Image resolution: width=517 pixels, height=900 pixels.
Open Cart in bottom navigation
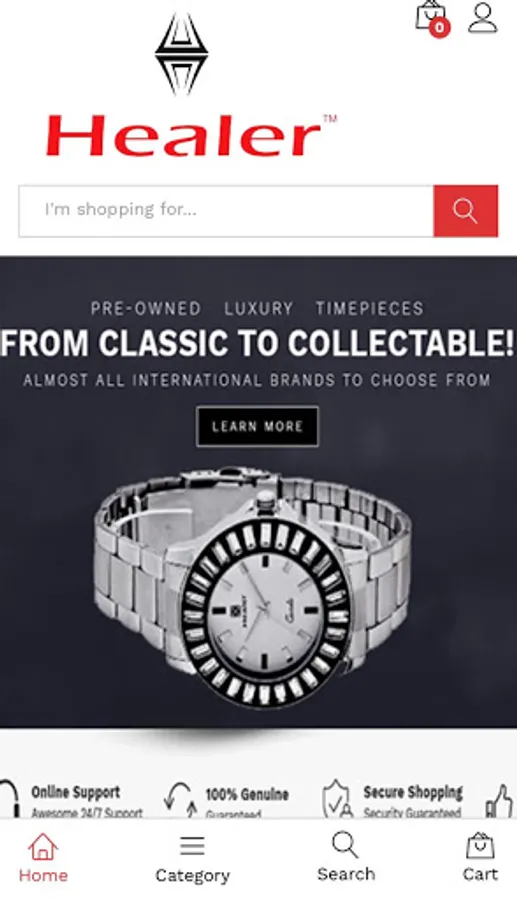coord(480,857)
